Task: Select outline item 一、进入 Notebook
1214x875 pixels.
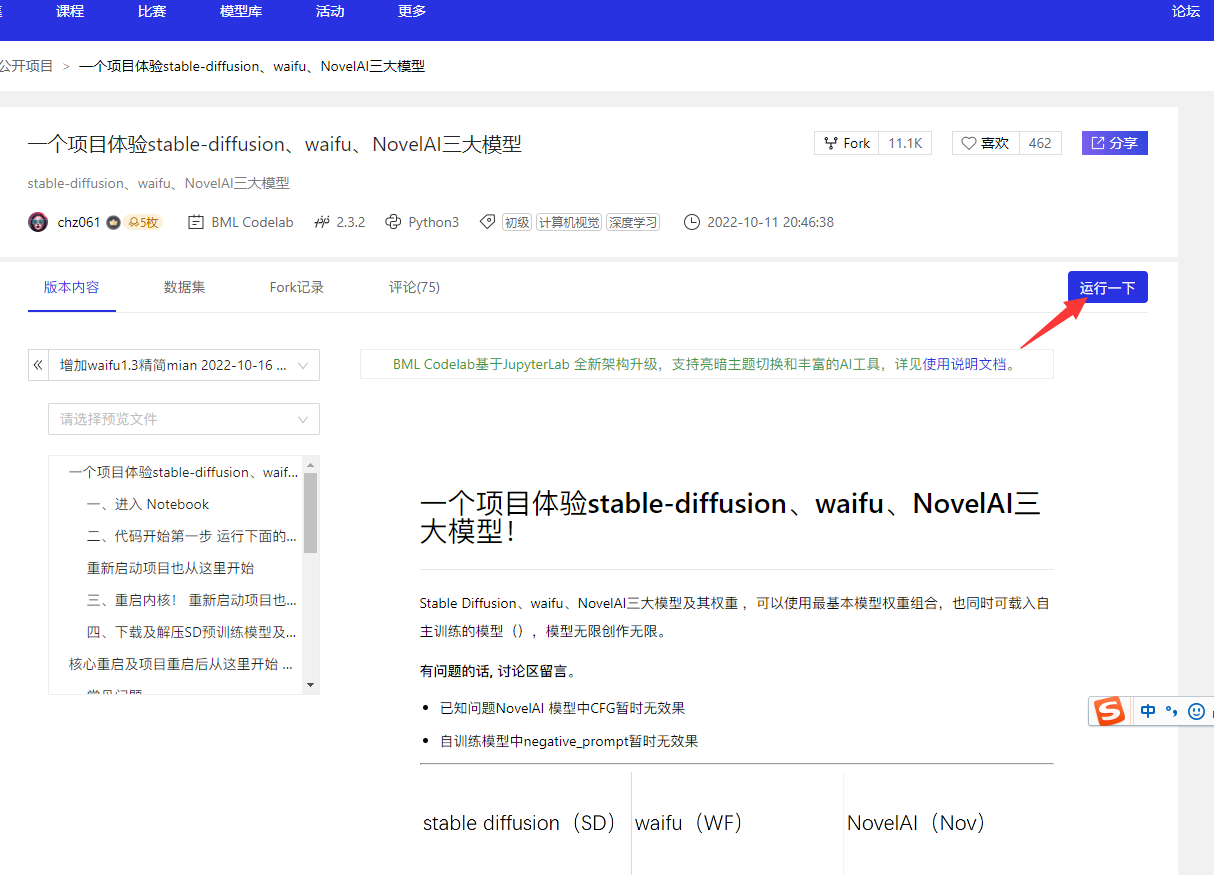Action: click(148, 504)
